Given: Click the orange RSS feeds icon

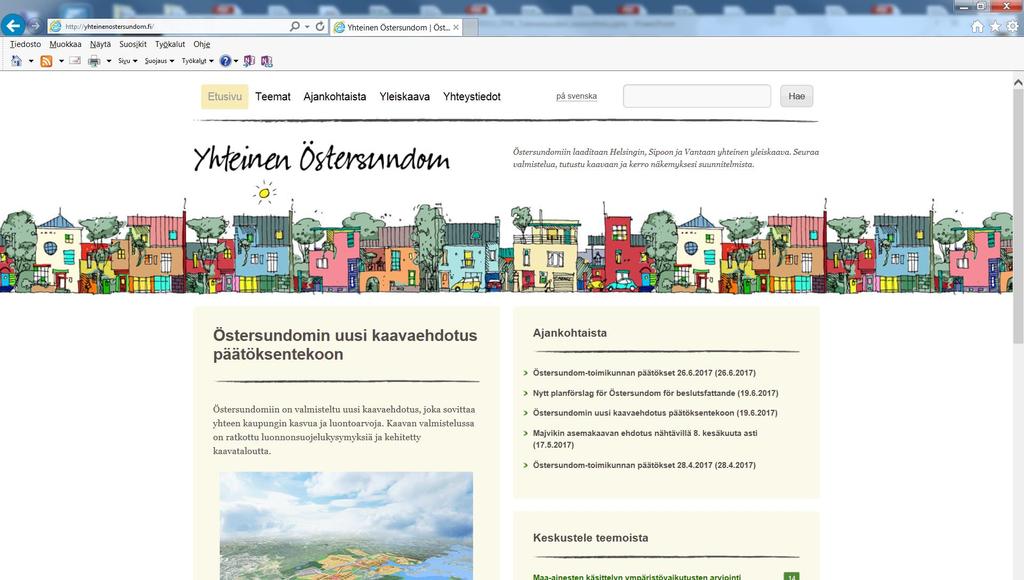Looking at the screenshot, I should 46,61.
